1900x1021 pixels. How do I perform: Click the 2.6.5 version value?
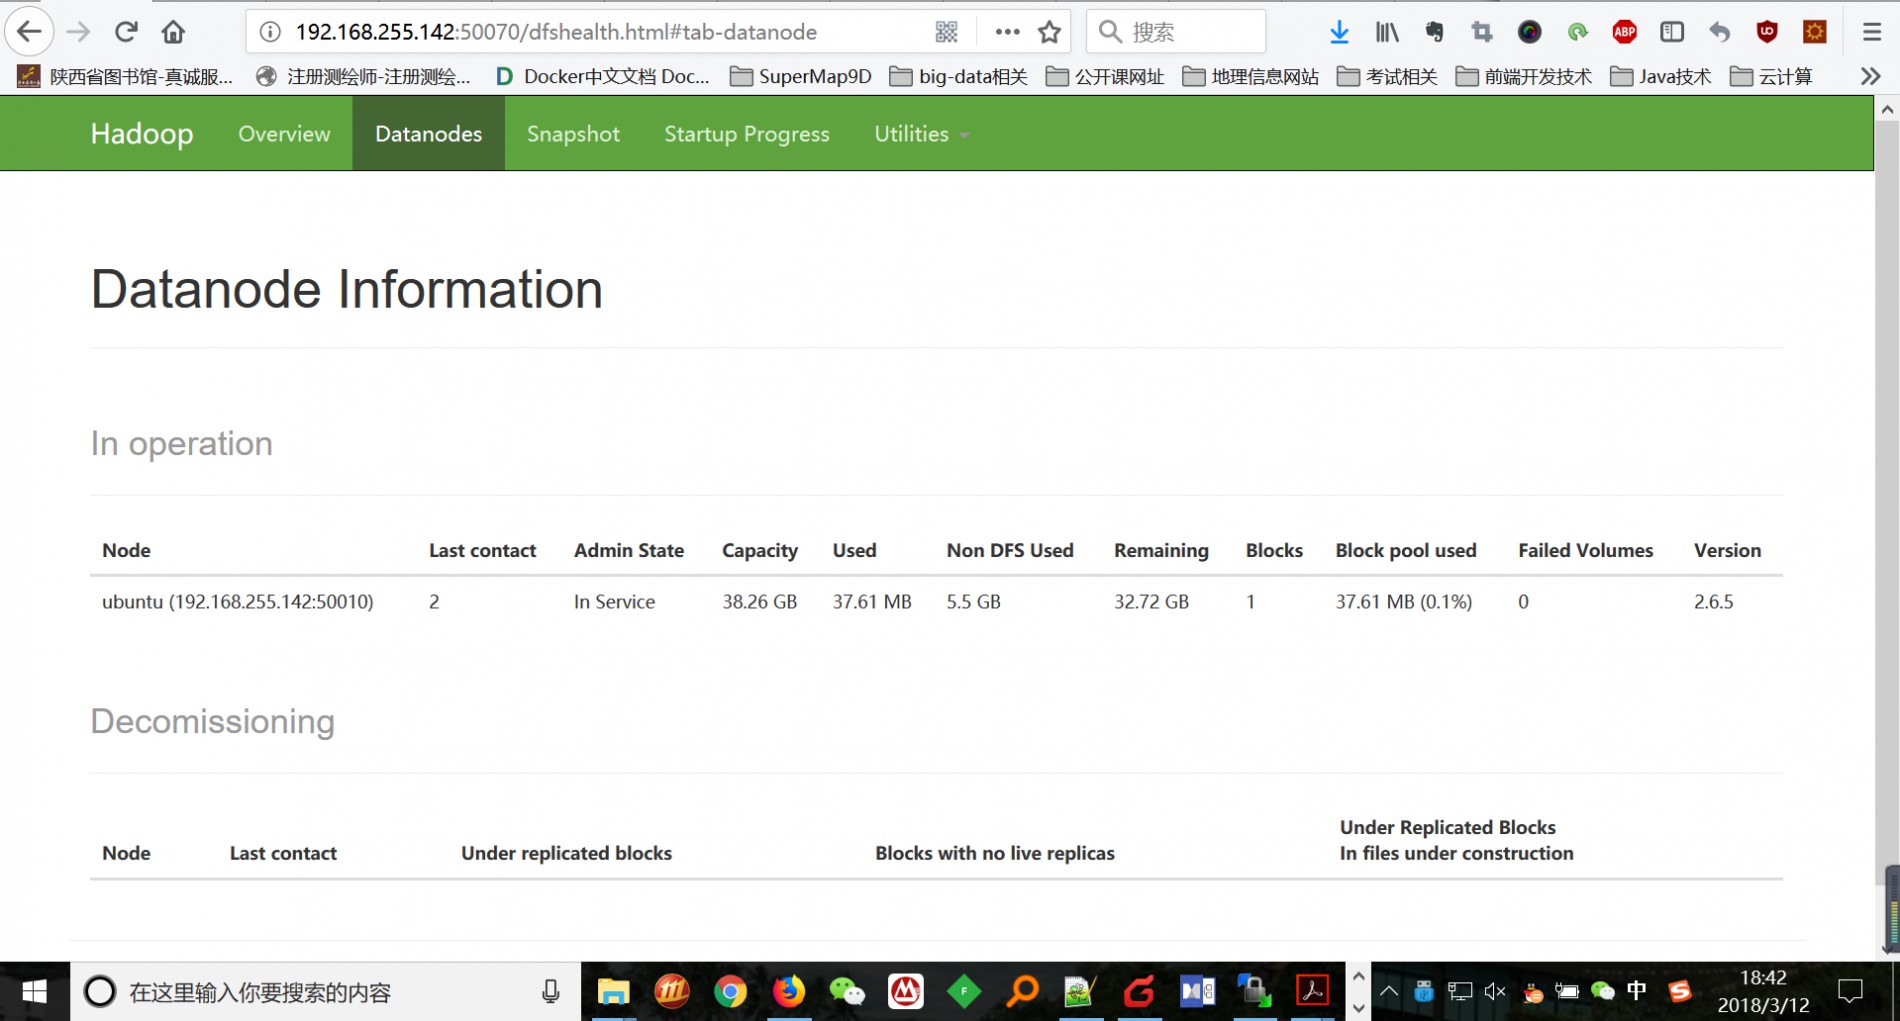1713,602
